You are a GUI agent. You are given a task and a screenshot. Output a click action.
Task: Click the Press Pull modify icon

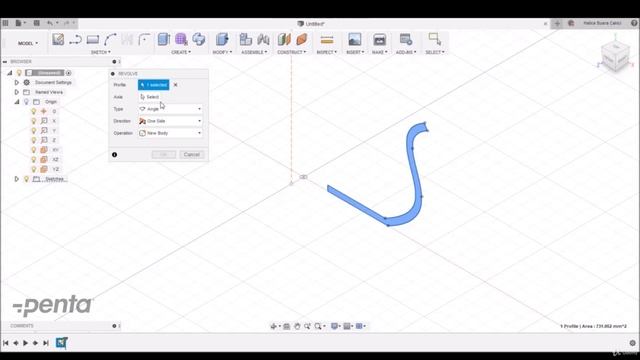[x=222, y=39]
